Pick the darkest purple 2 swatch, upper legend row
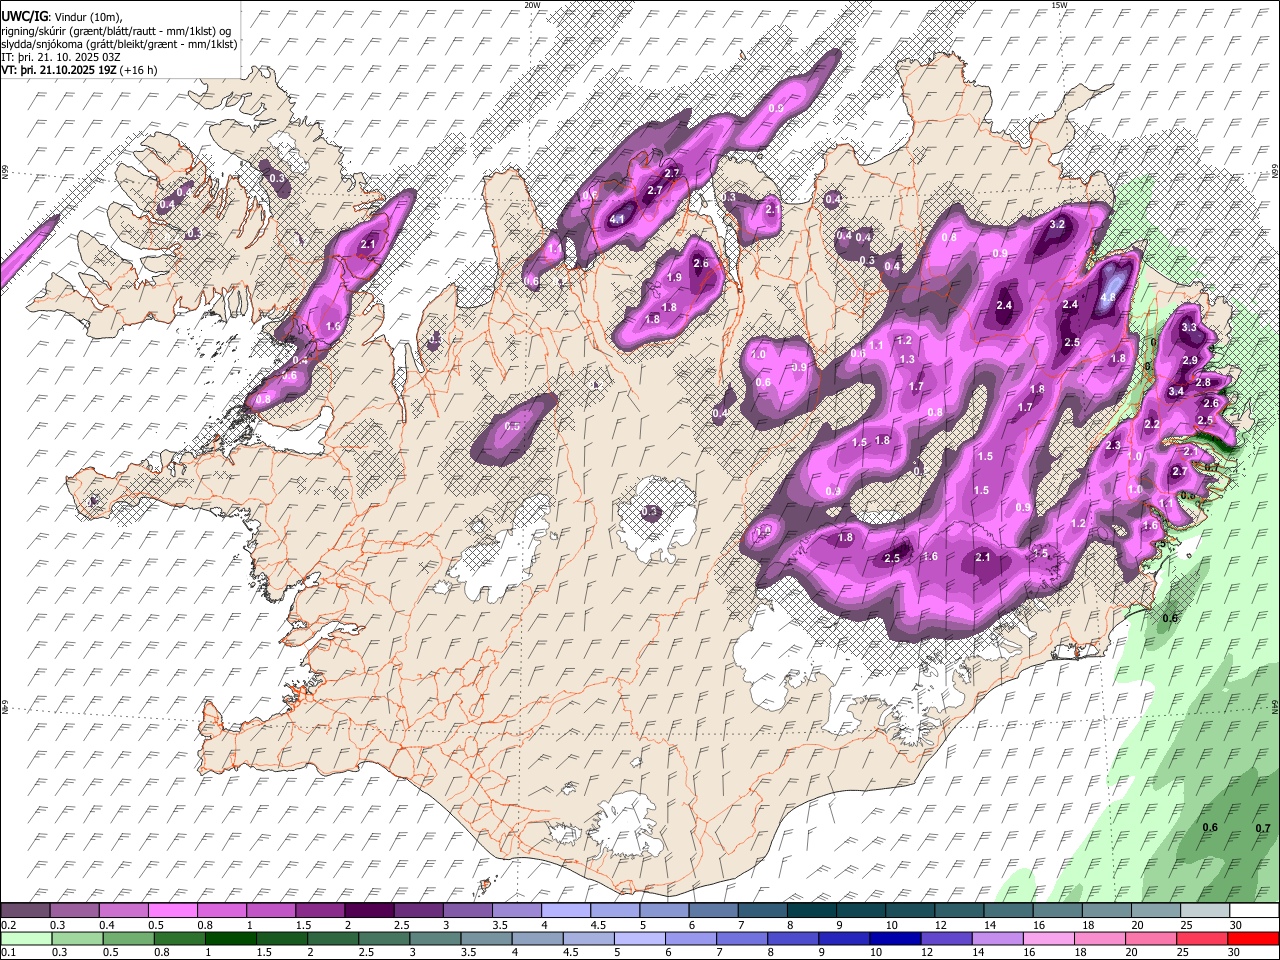 (370, 909)
